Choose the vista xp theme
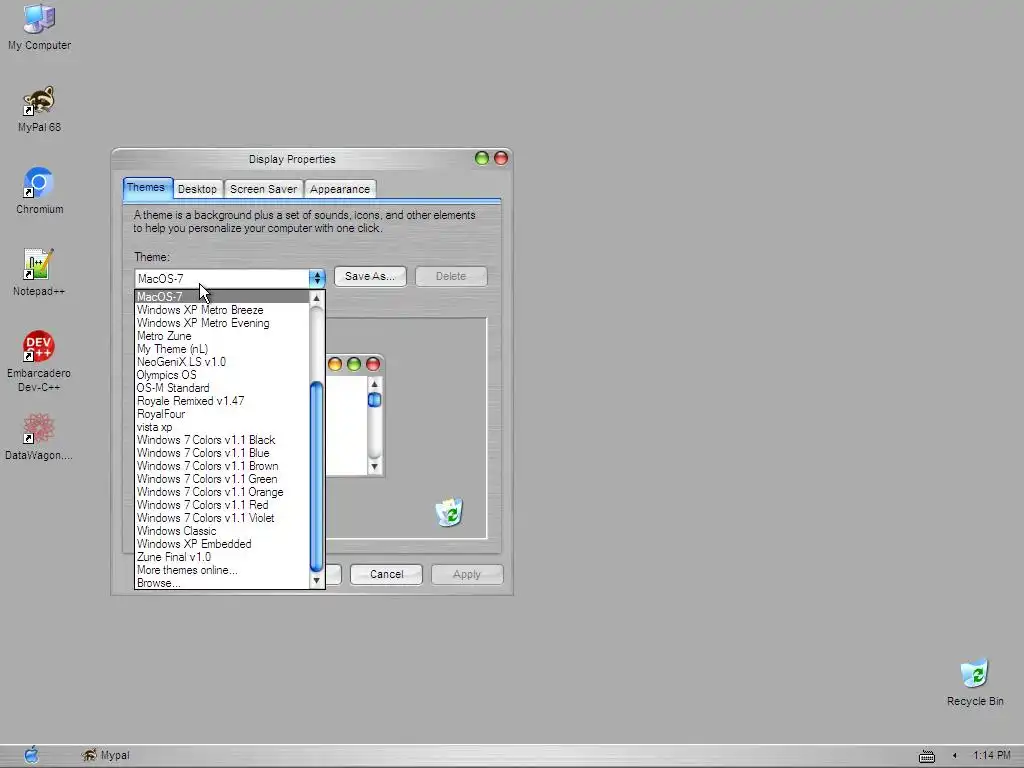Image resolution: width=1024 pixels, height=768 pixels. [221, 427]
